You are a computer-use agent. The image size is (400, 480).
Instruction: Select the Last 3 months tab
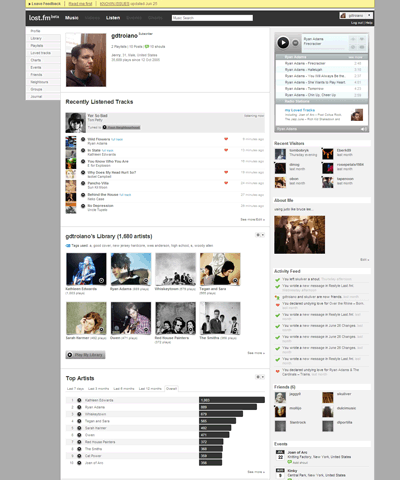99,389
